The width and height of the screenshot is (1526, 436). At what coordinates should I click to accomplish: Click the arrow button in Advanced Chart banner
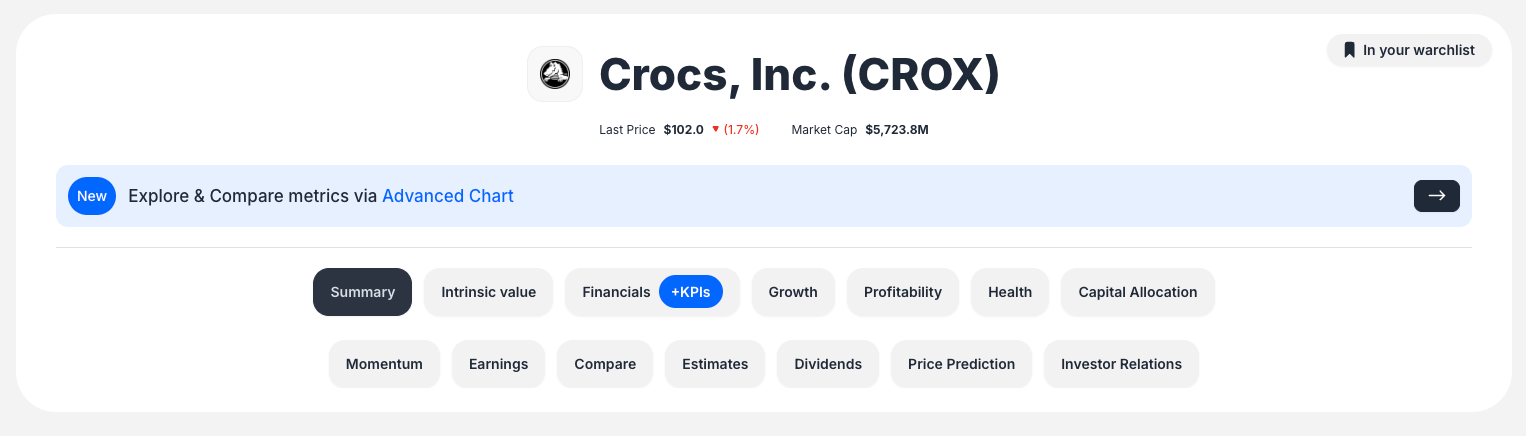(1436, 196)
